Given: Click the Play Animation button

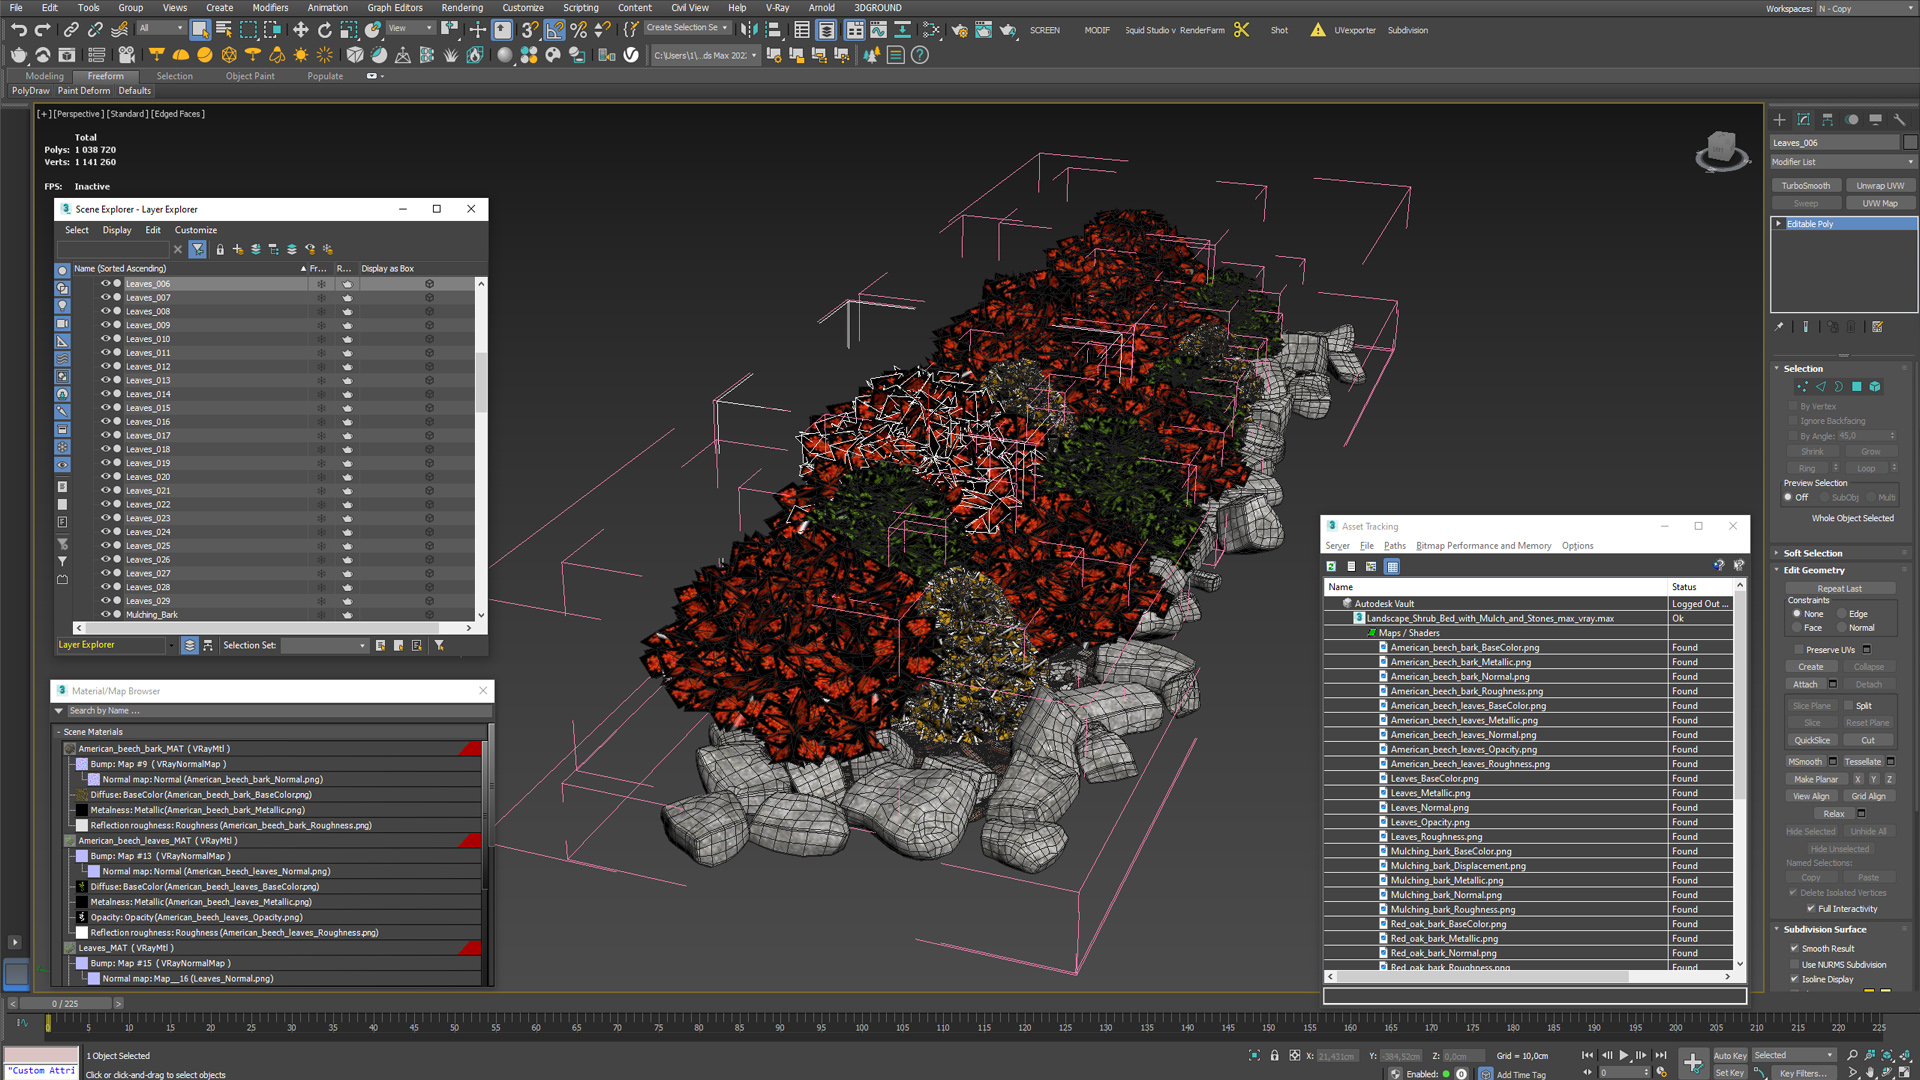Looking at the screenshot, I should [1623, 1056].
